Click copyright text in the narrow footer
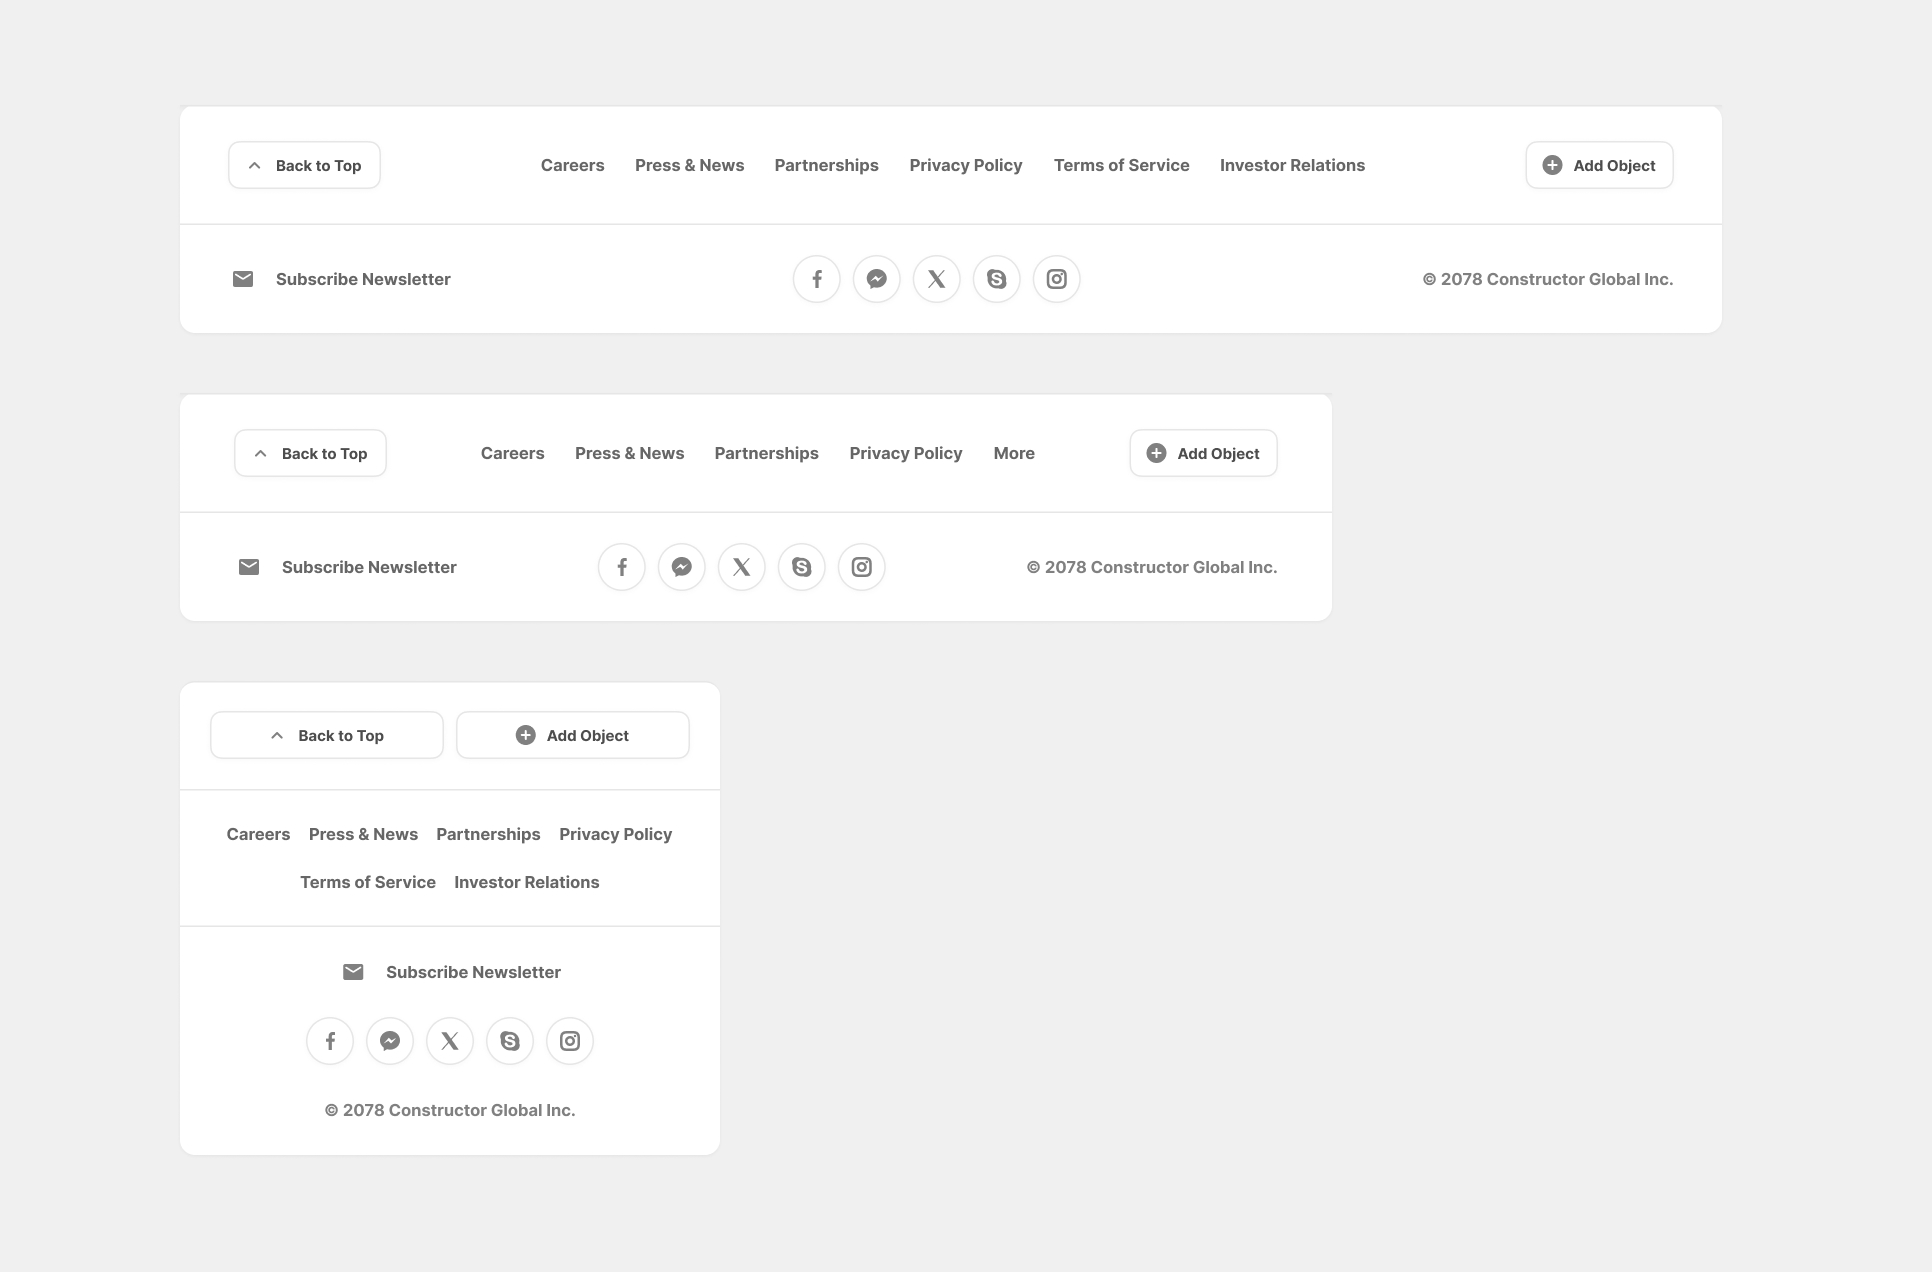The image size is (1932, 1272). (450, 1110)
